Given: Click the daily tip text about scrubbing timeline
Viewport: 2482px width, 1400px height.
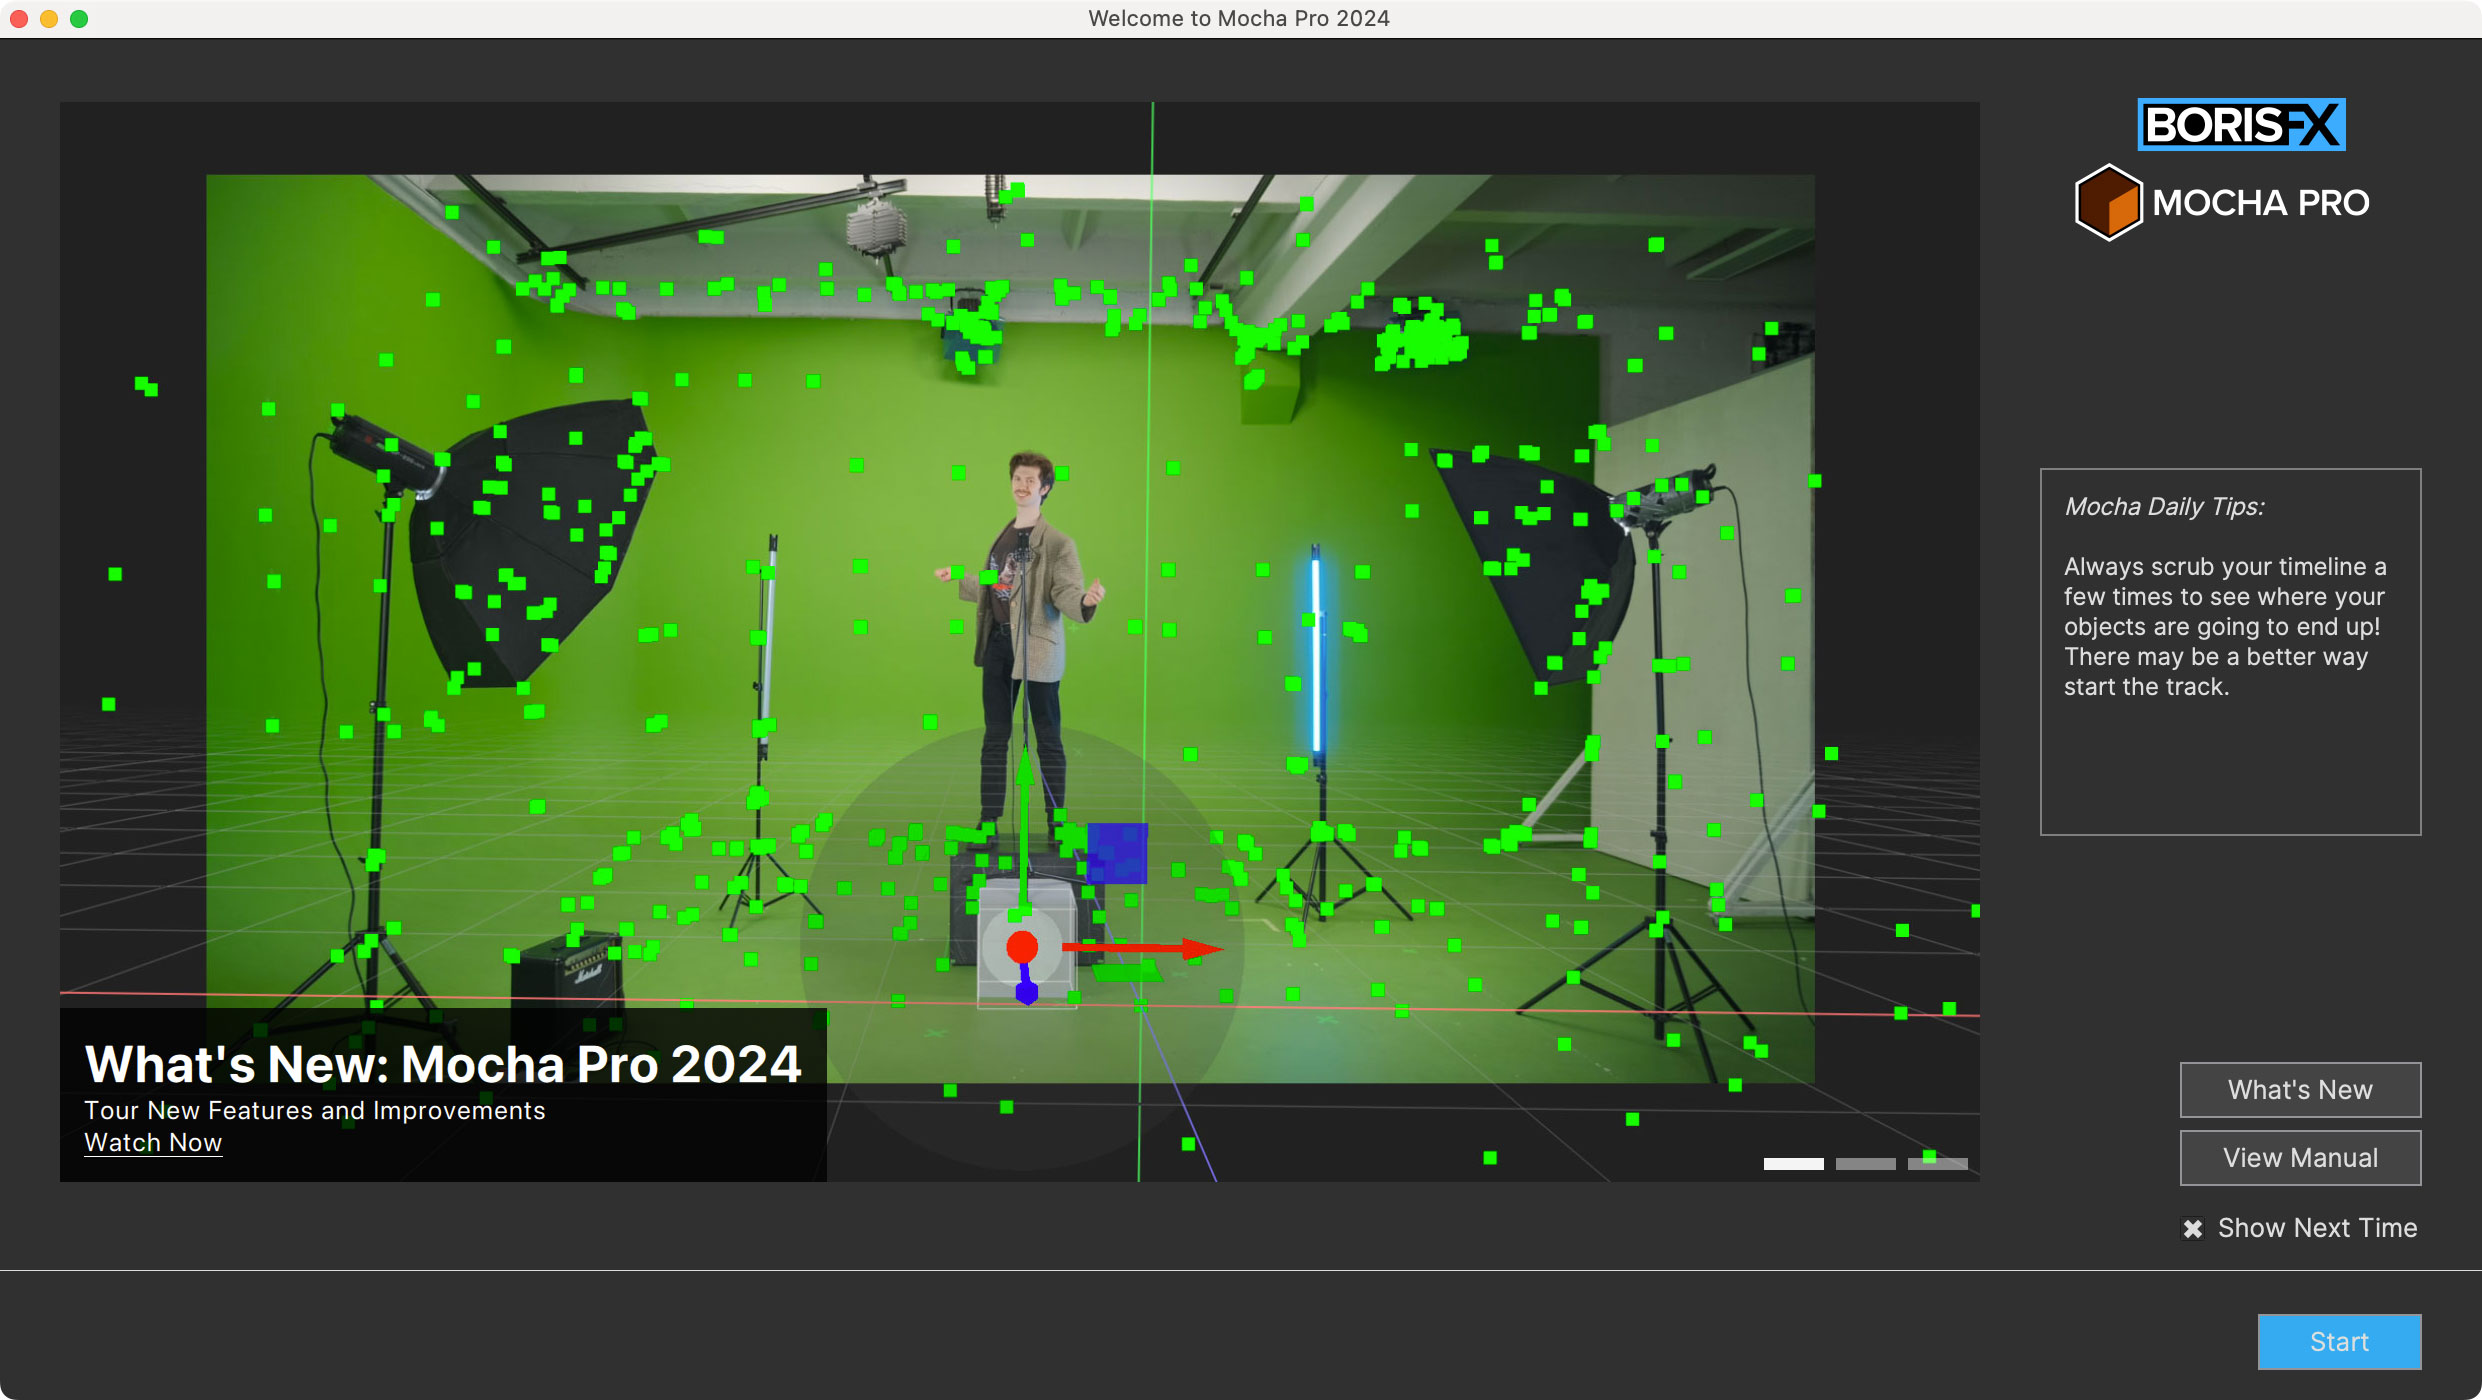Looking at the screenshot, I should coord(2225,626).
